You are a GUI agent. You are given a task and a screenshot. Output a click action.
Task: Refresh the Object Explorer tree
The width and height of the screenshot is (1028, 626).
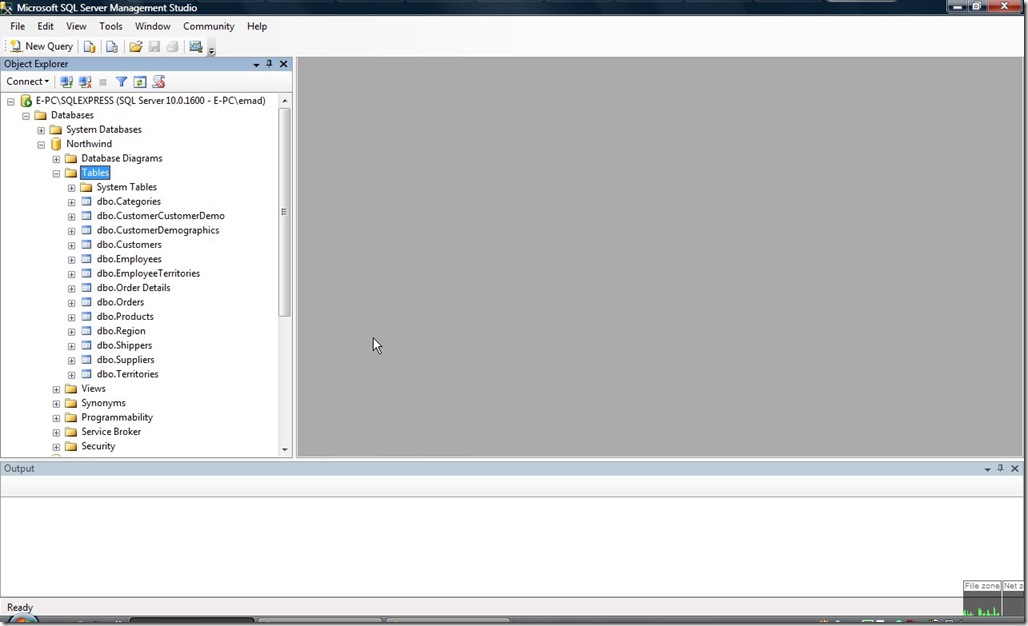coord(139,81)
